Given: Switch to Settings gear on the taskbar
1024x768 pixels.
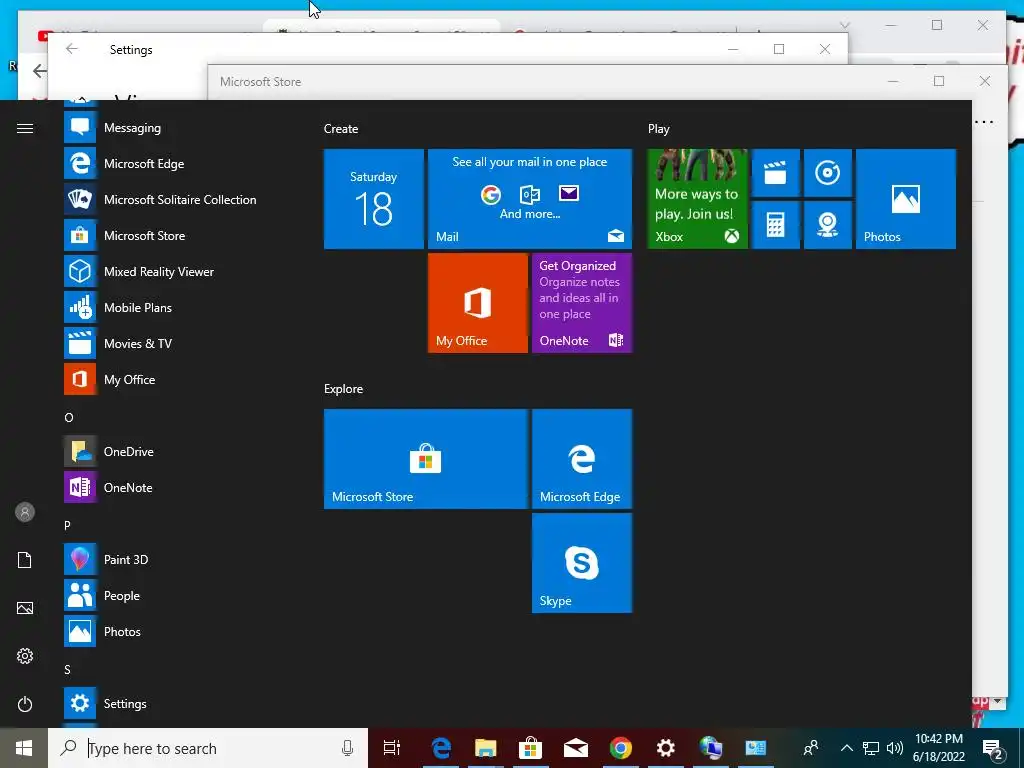Looking at the screenshot, I should (665, 748).
